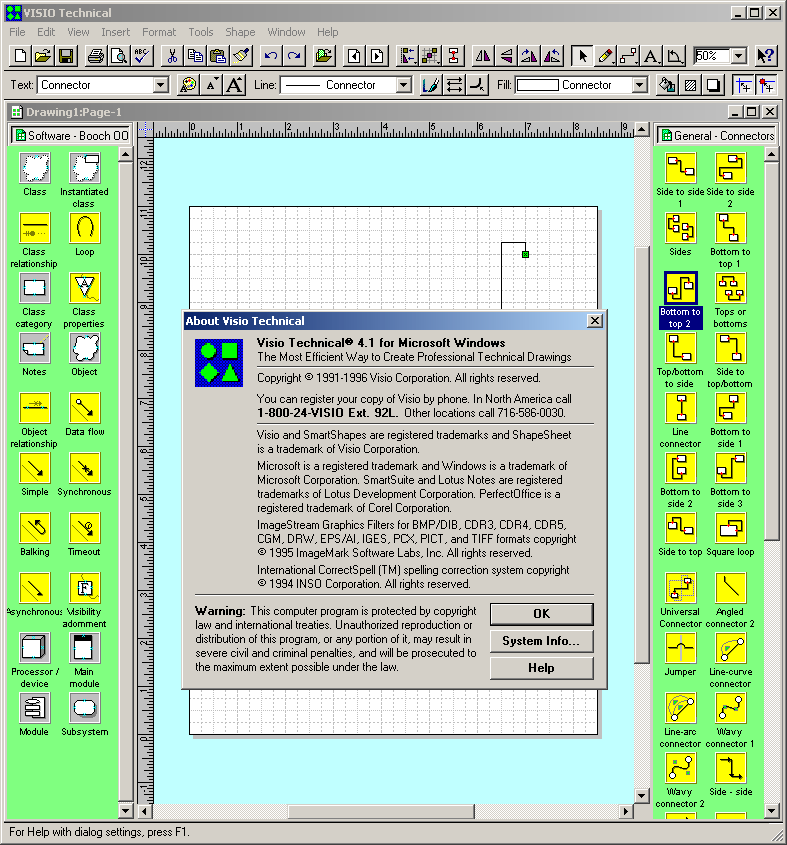Open the Edit menu
The height and width of the screenshot is (845, 787).
point(46,32)
